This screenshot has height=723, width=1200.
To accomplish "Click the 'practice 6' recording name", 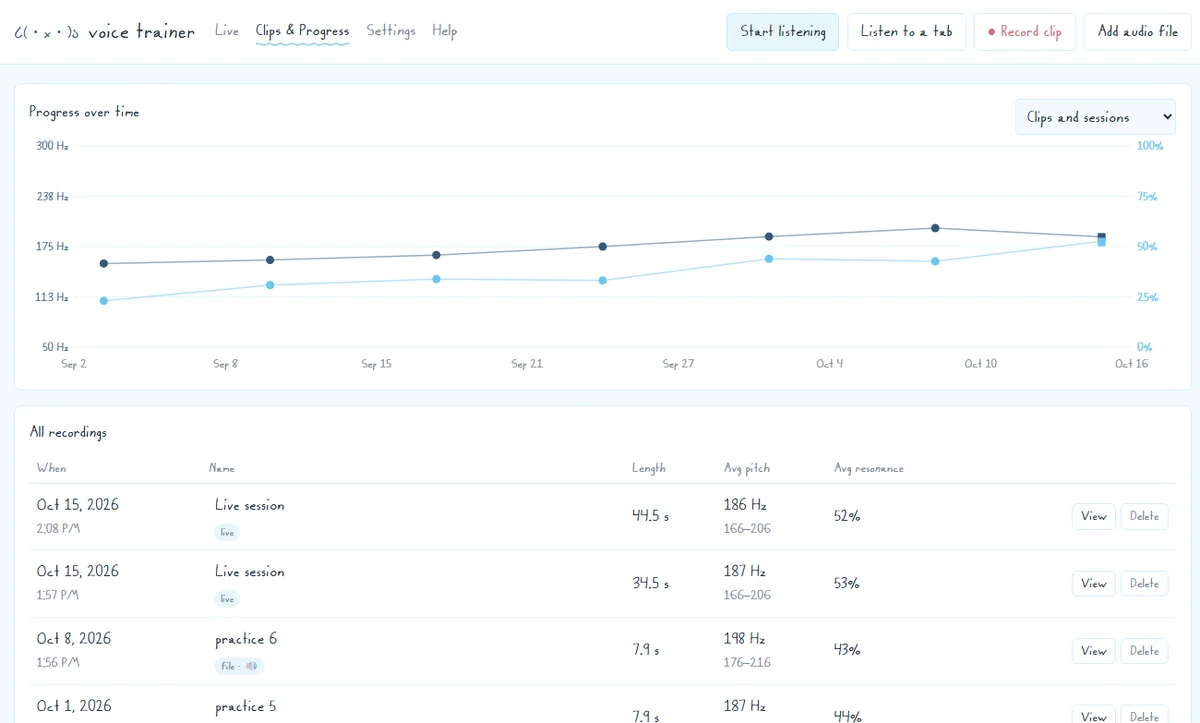I will (246, 639).
